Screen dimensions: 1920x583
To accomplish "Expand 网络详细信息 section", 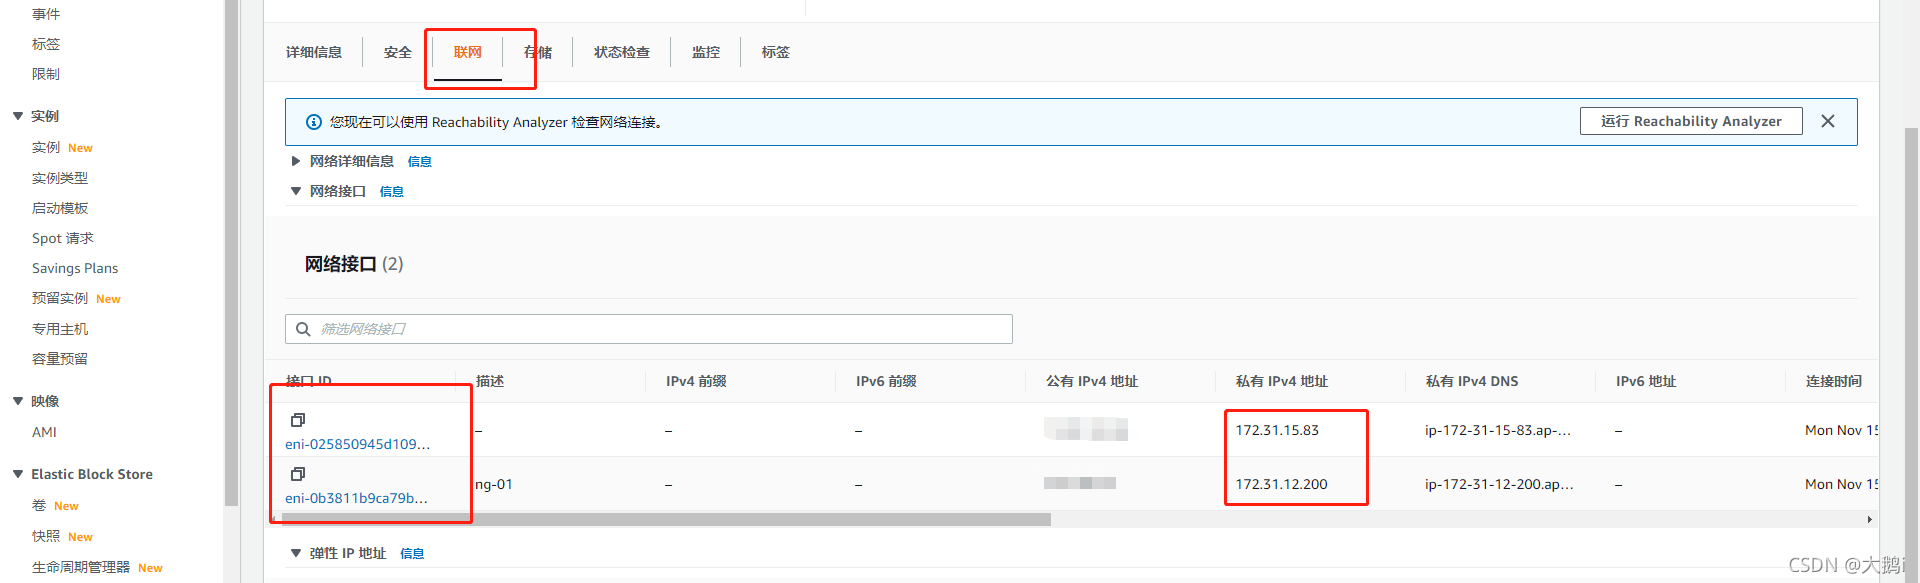I will point(295,161).
